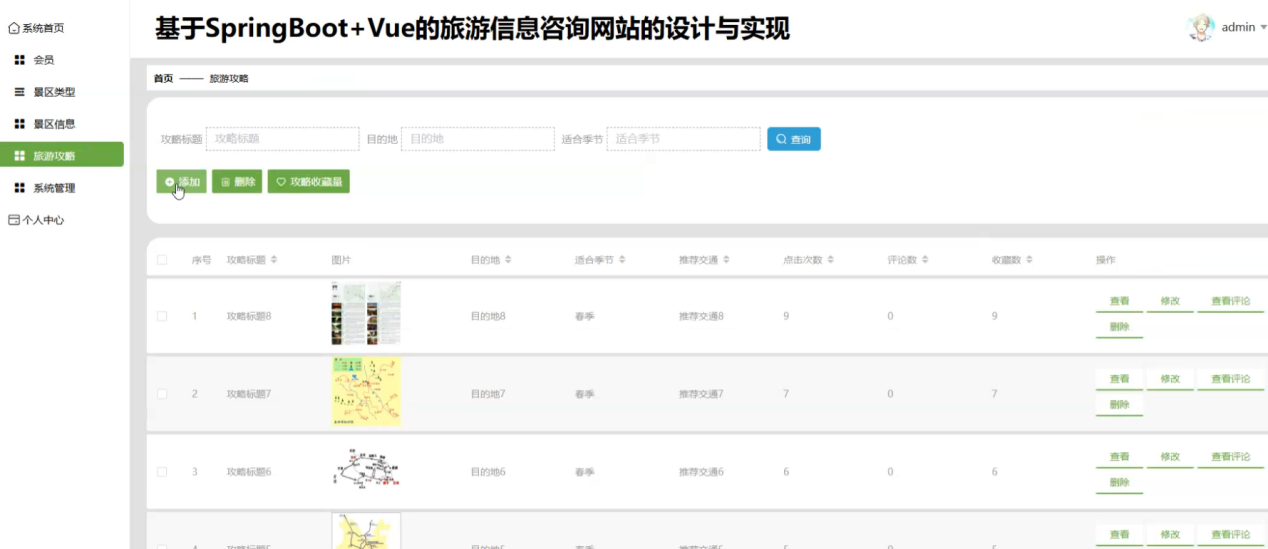Open yellow map thumbnail of 攻略标题7
This screenshot has height=549, width=1268.
[x=366, y=392]
